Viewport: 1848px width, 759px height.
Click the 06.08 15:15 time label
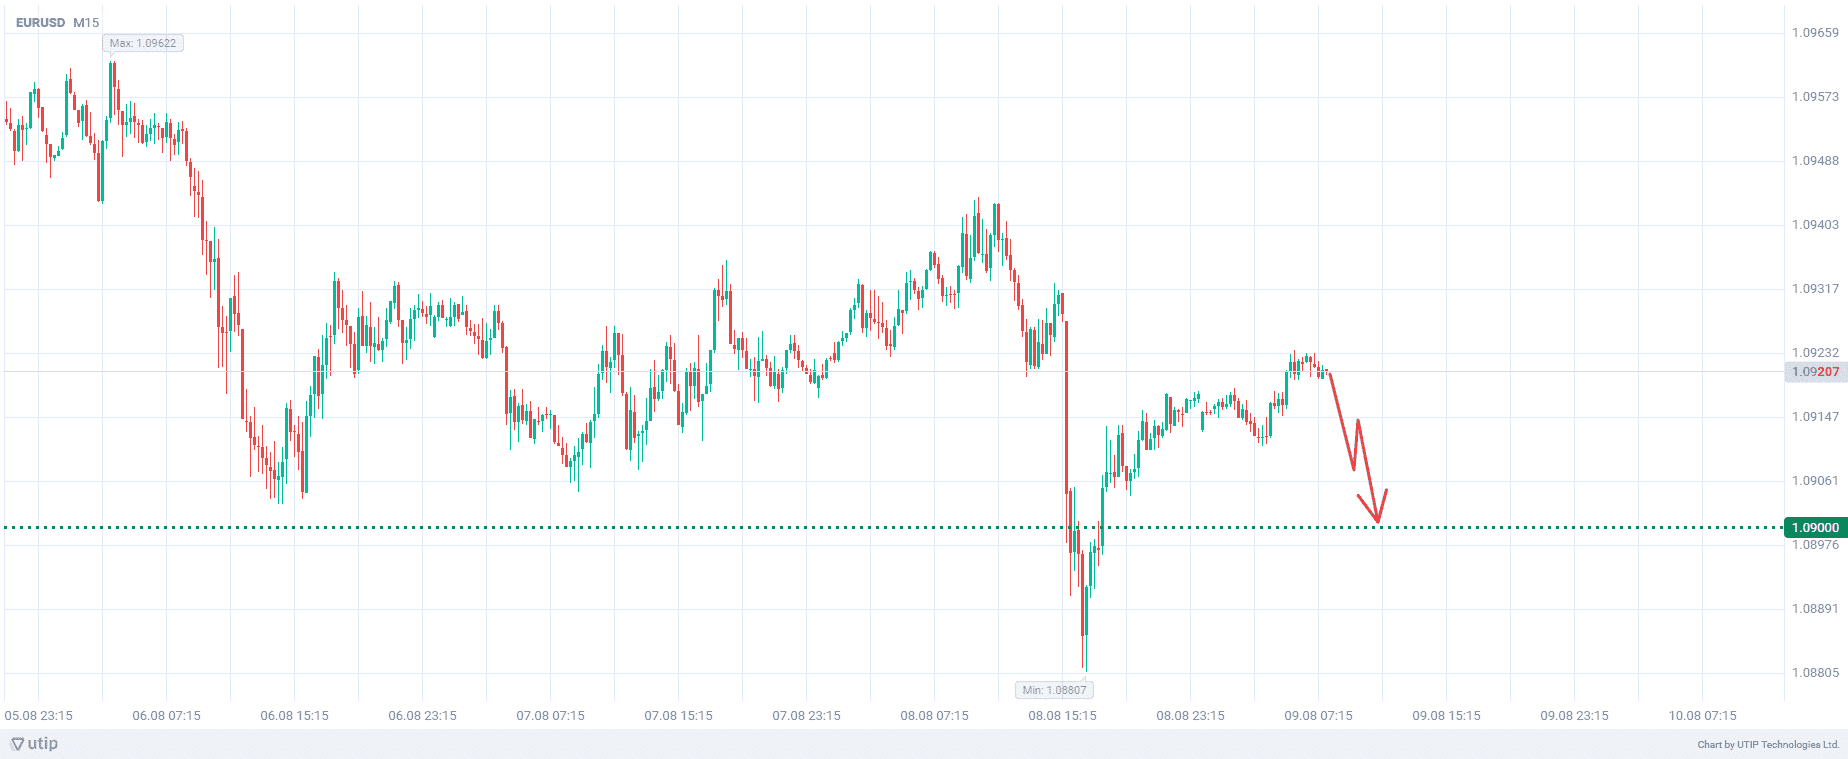pyautogui.click(x=295, y=715)
